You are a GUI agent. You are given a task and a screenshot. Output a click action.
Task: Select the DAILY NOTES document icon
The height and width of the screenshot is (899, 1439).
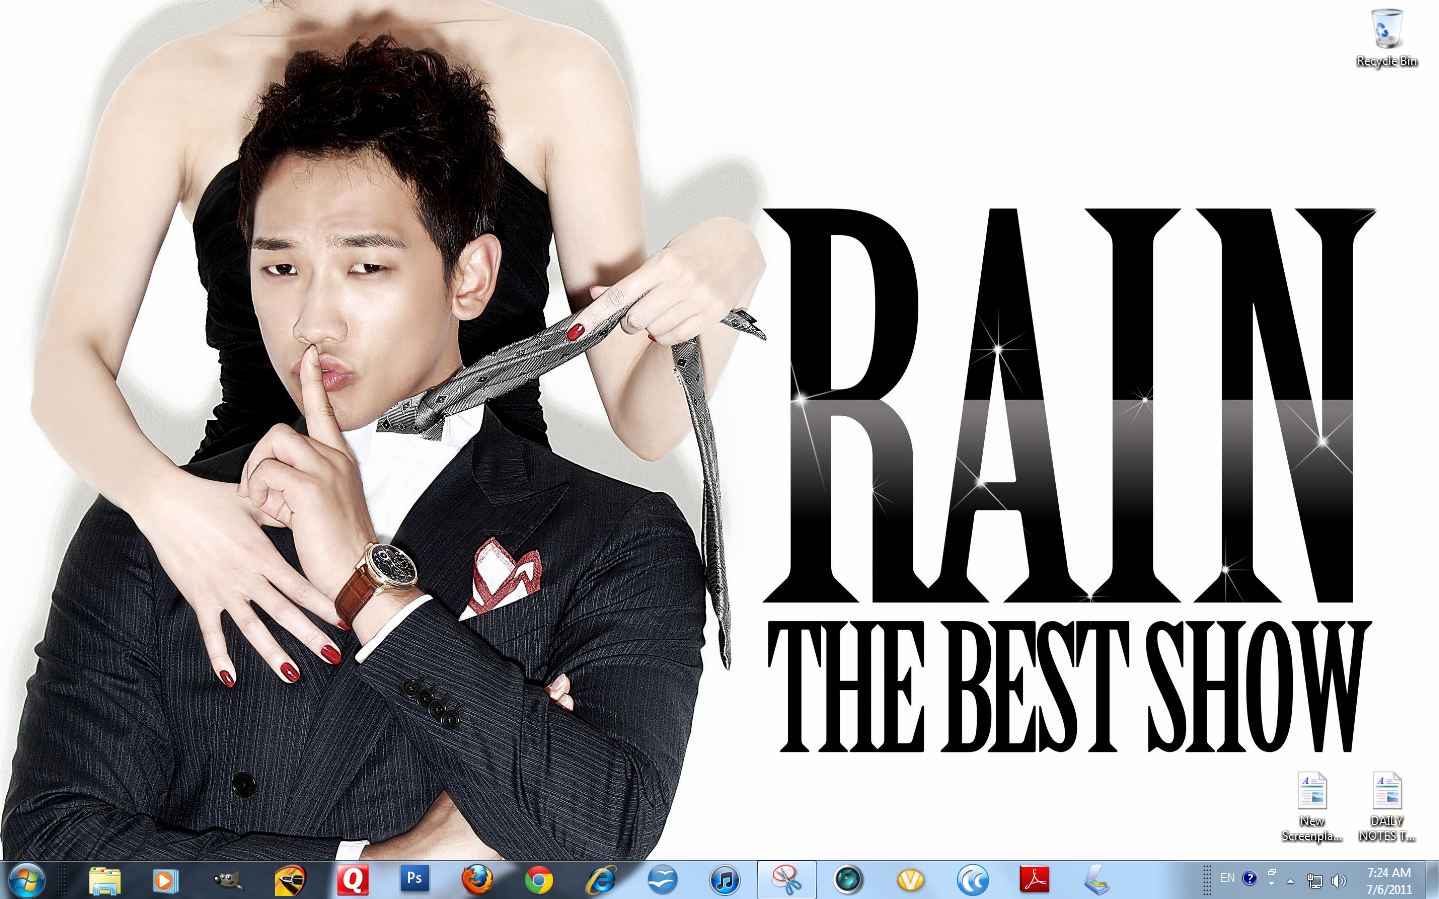click(1386, 806)
